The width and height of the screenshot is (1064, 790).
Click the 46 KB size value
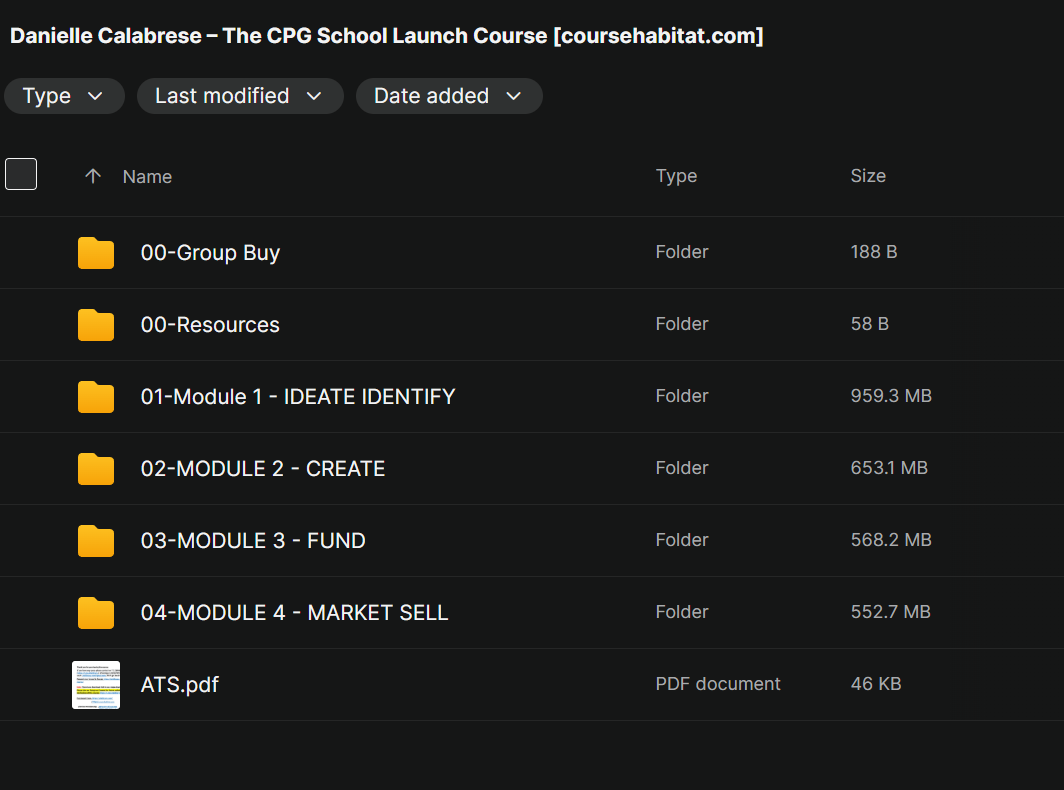(x=875, y=683)
